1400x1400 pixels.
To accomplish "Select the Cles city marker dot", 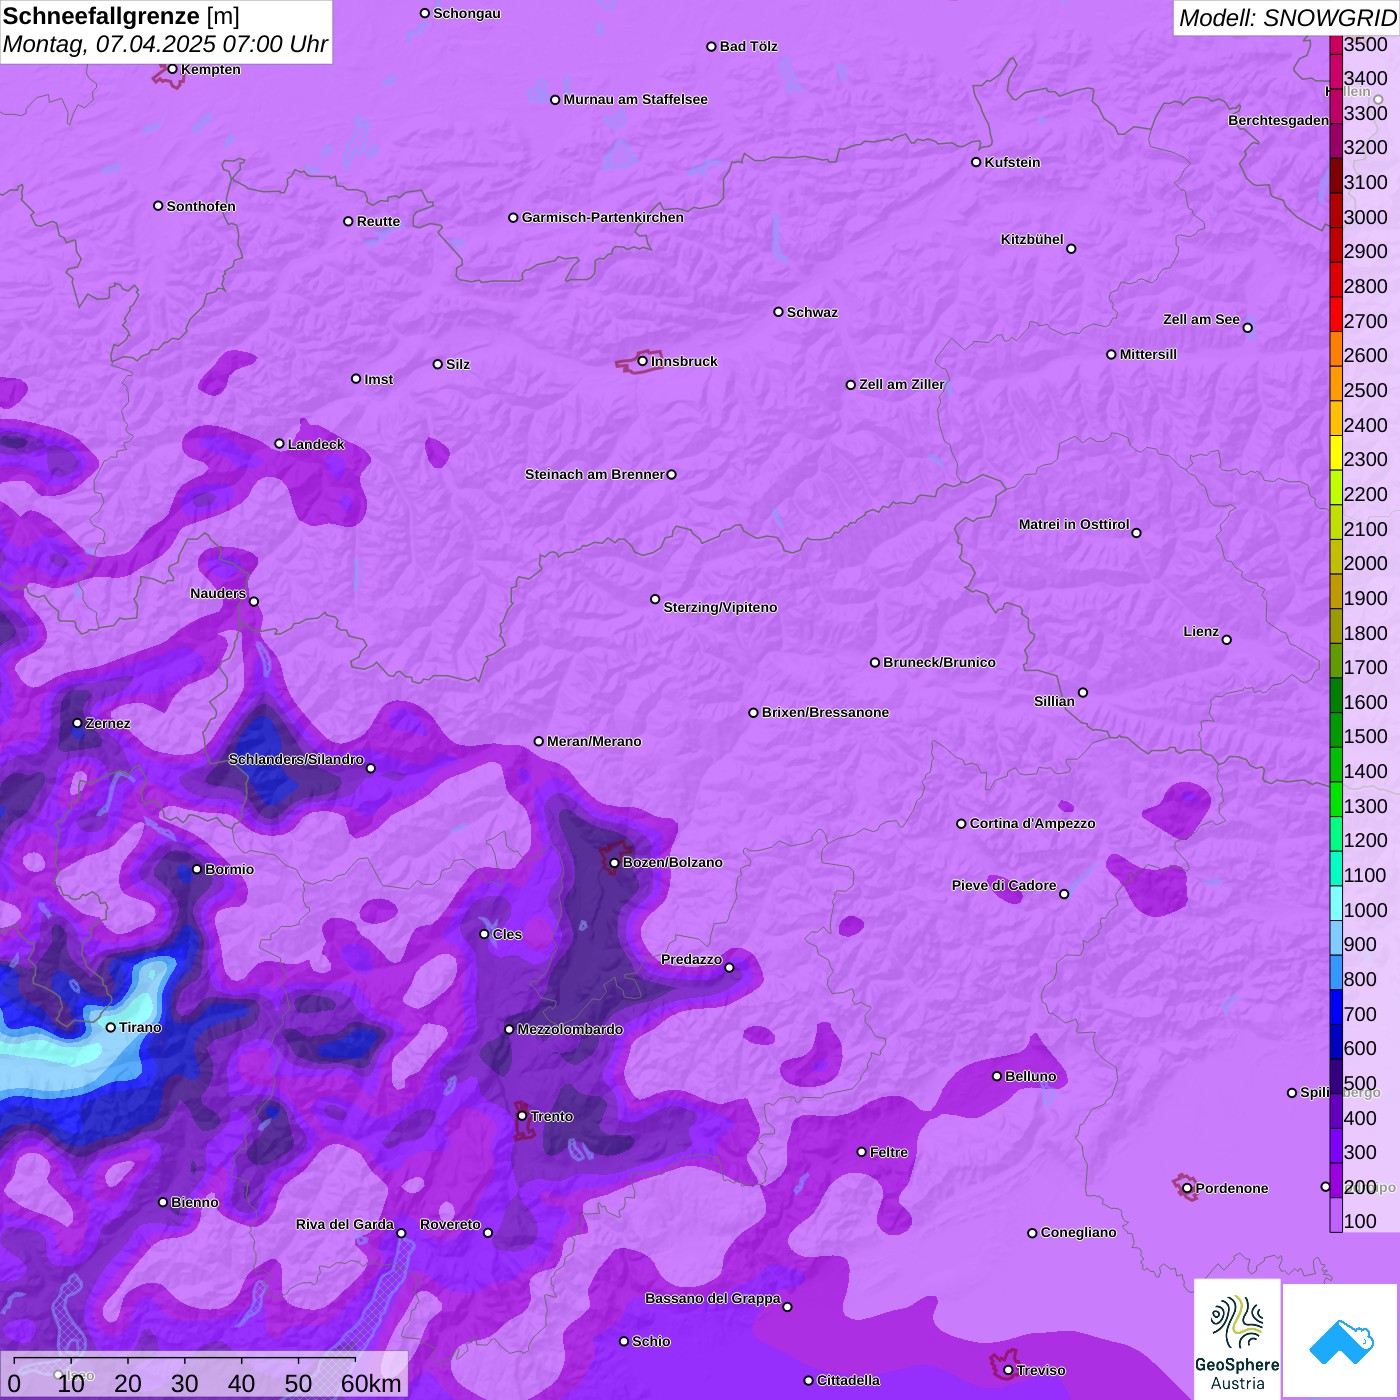I will (485, 934).
